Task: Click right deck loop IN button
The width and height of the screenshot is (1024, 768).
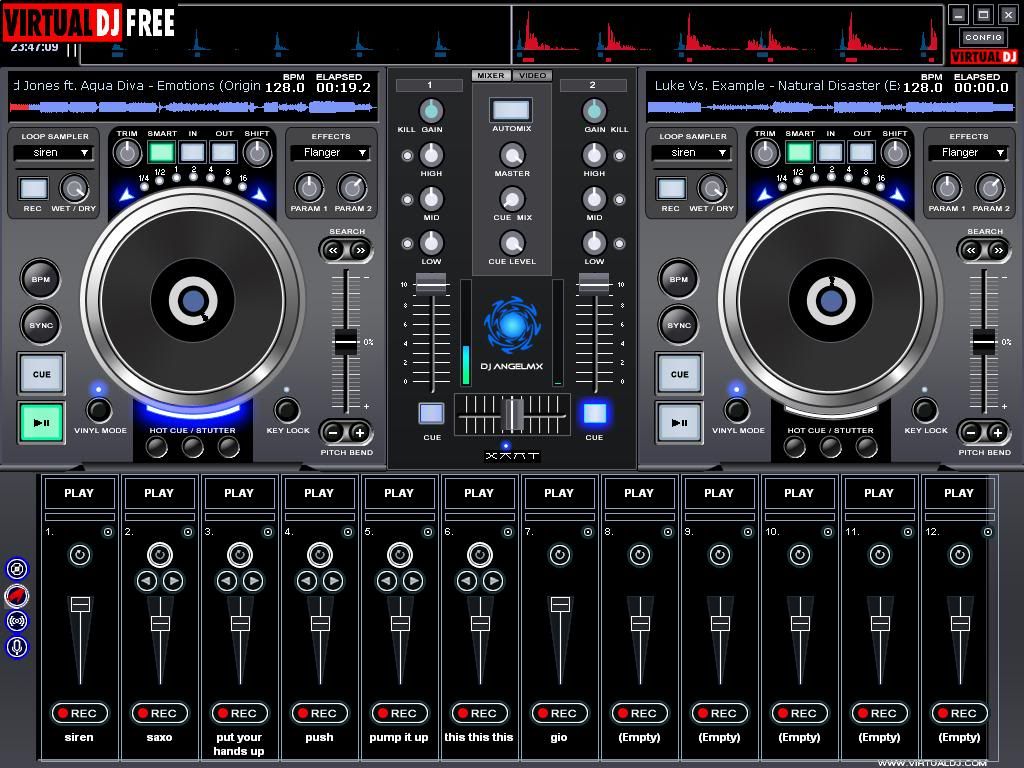Action: coord(831,152)
